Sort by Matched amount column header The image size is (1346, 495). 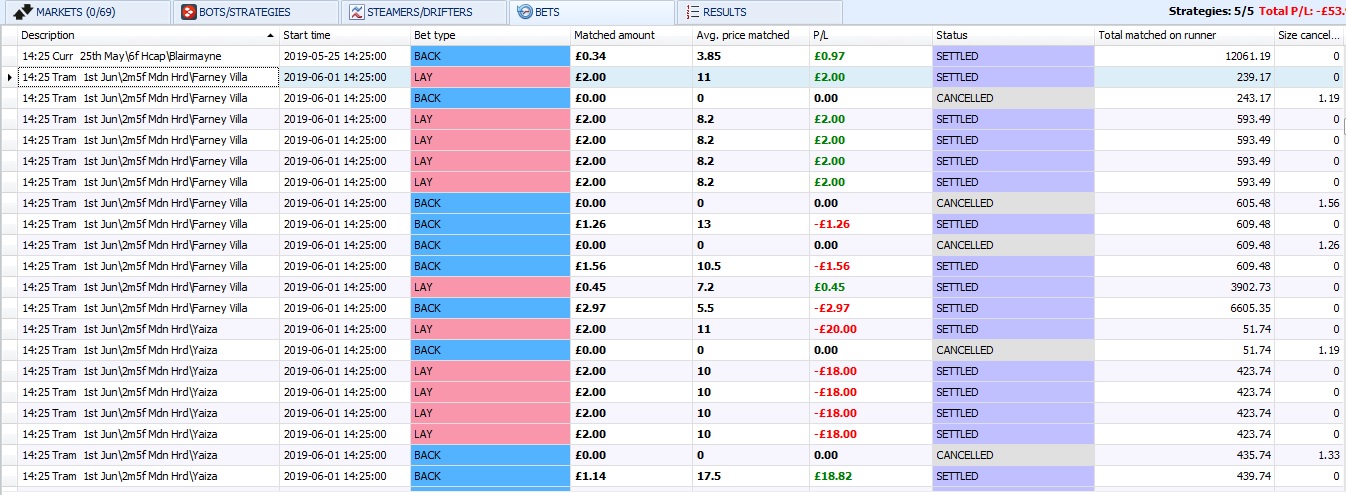pyautogui.click(x=631, y=35)
